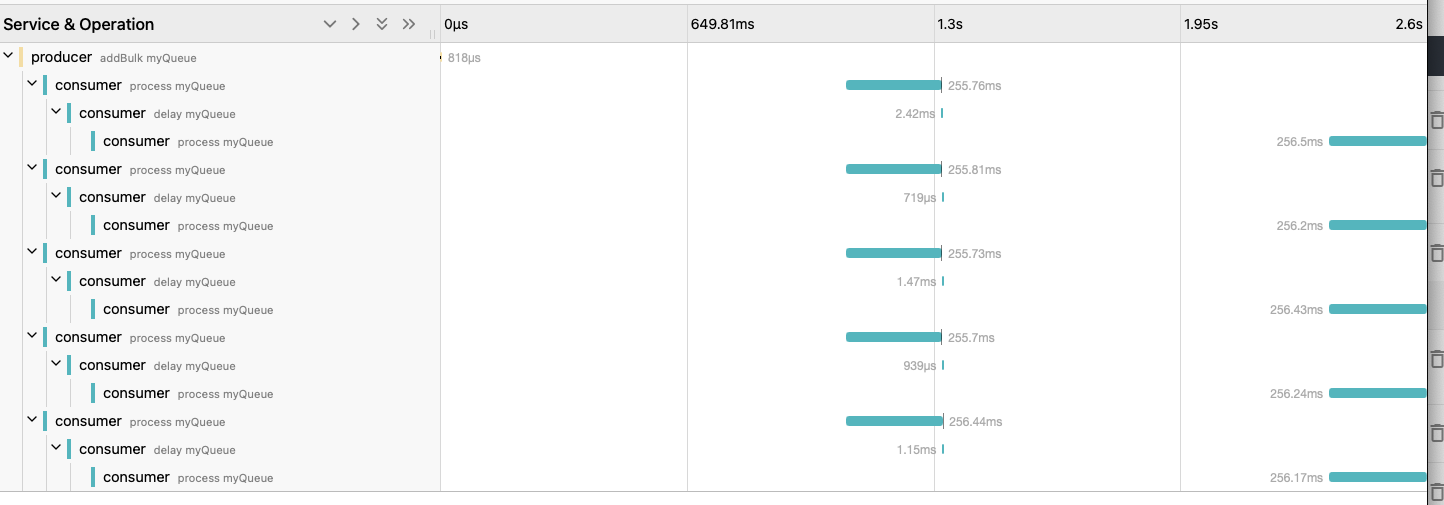Click the 1.3s timeline tick label
This screenshot has height=505, width=1444.
pos(949,24)
